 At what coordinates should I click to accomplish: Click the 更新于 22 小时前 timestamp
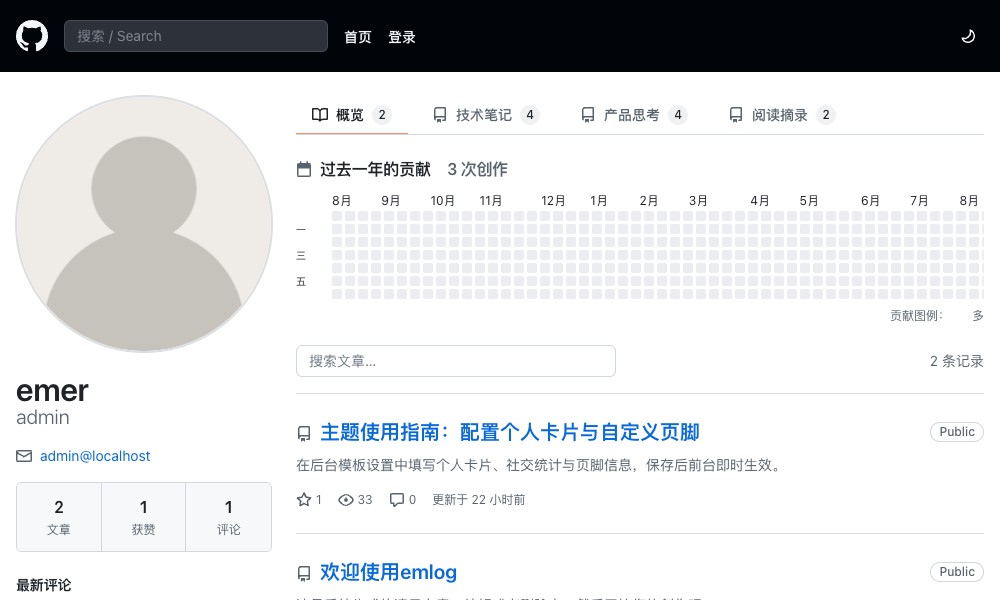click(x=479, y=500)
